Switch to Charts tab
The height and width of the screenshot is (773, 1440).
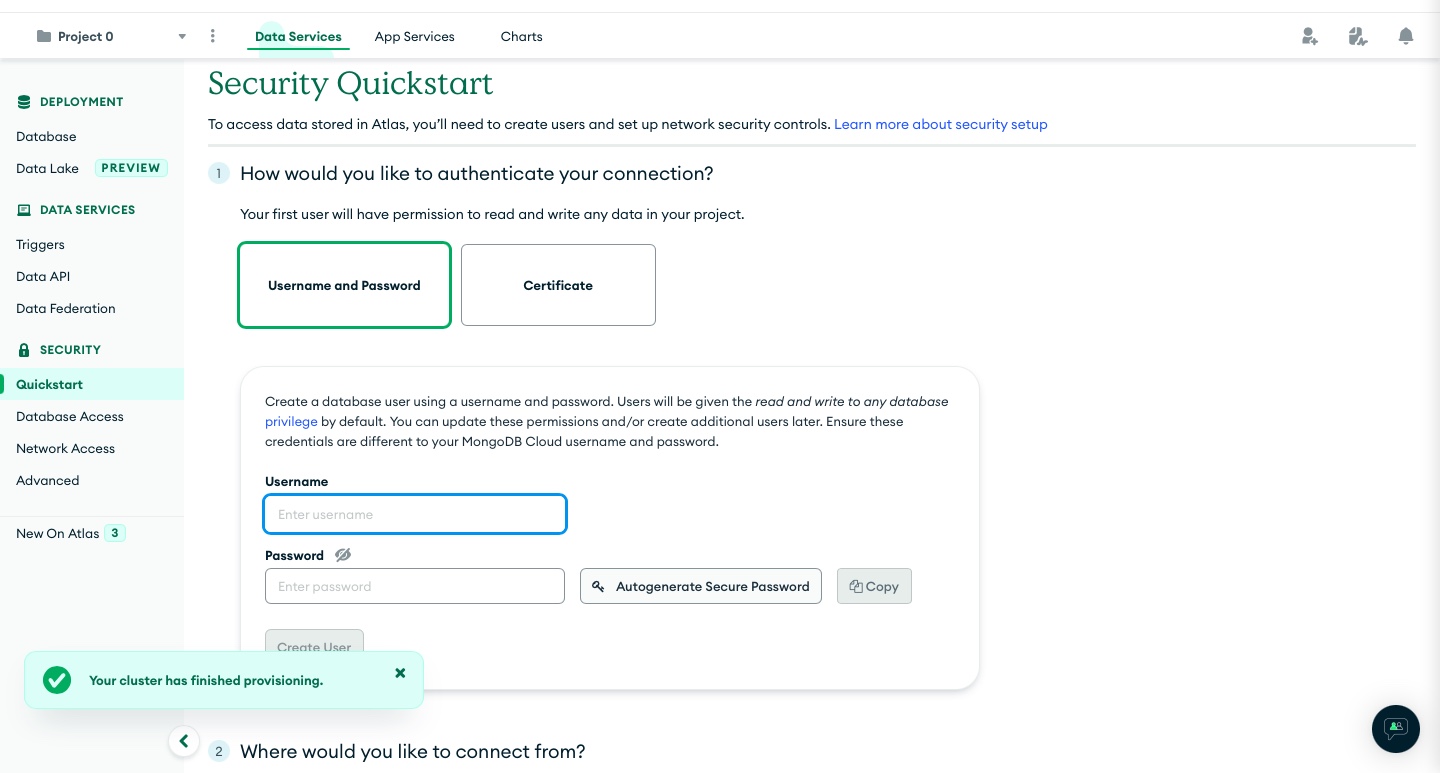522,36
